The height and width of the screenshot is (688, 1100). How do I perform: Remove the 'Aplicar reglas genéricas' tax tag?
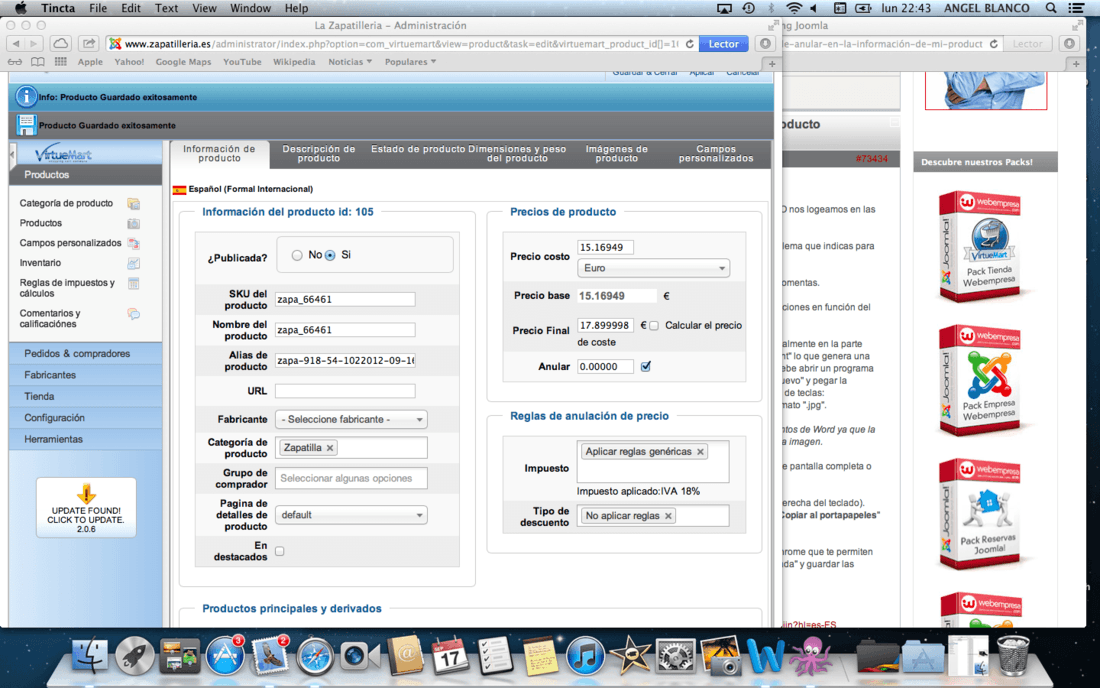pyautogui.click(x=700, y=452)
